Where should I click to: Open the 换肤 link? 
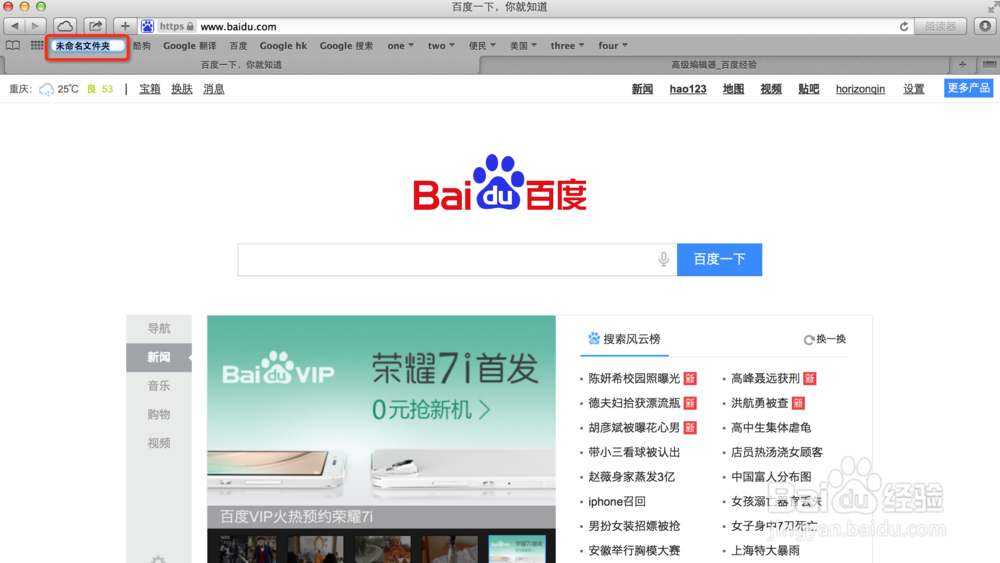click(182, 89)
